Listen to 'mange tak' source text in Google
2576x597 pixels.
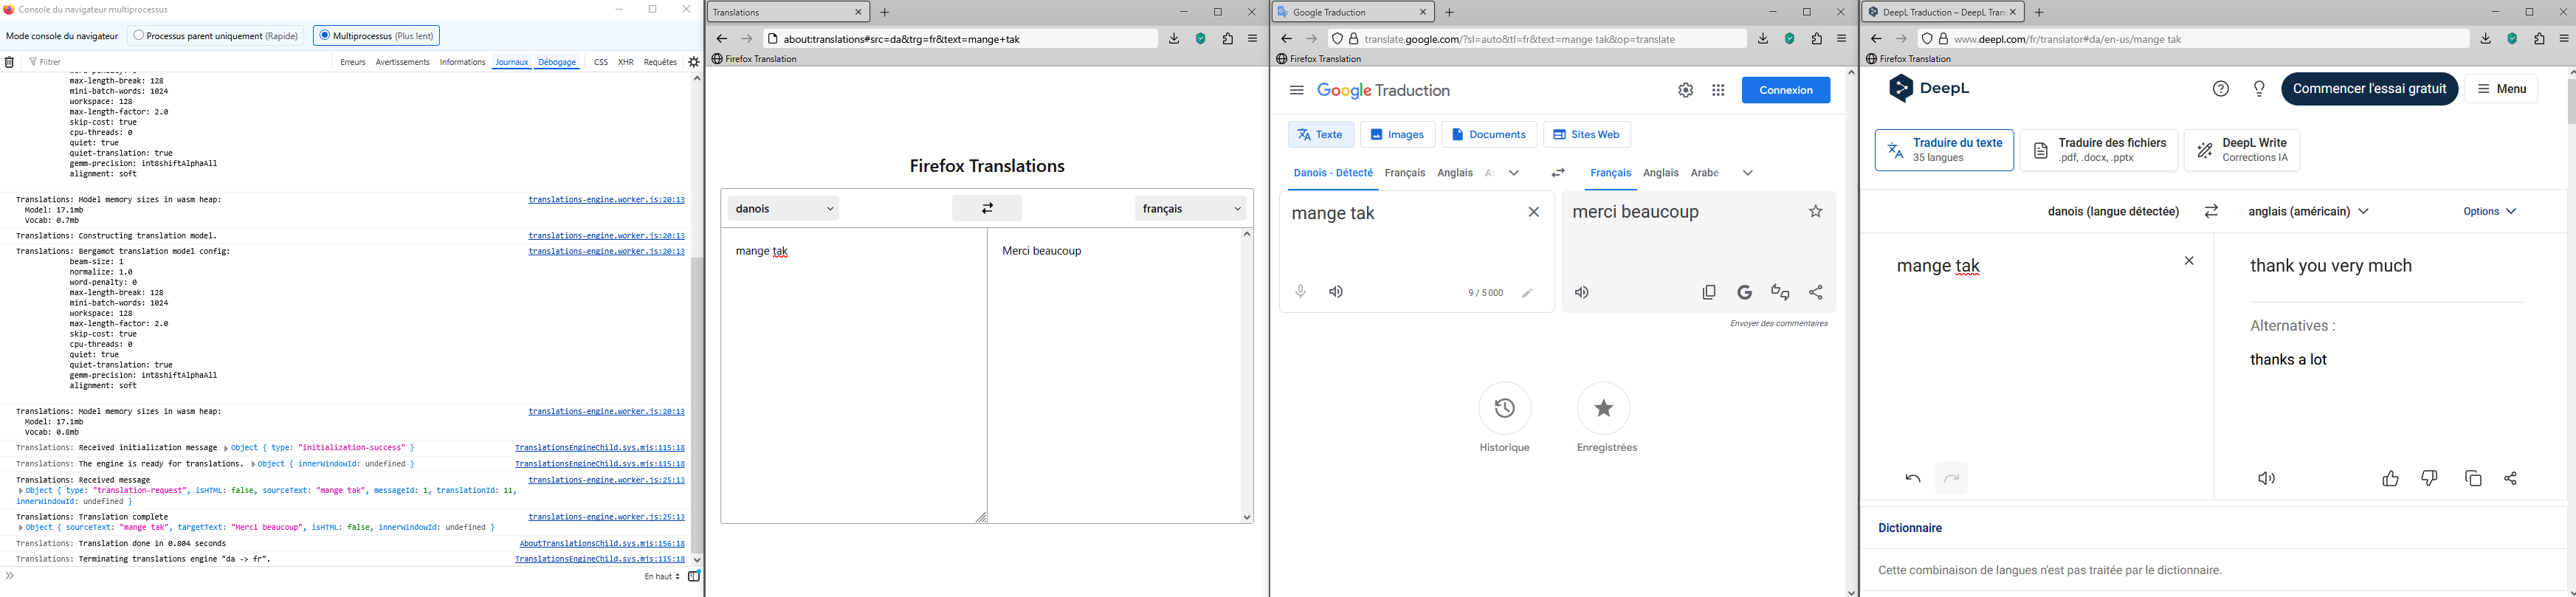pyautogui.click(x=1336, y=292)
